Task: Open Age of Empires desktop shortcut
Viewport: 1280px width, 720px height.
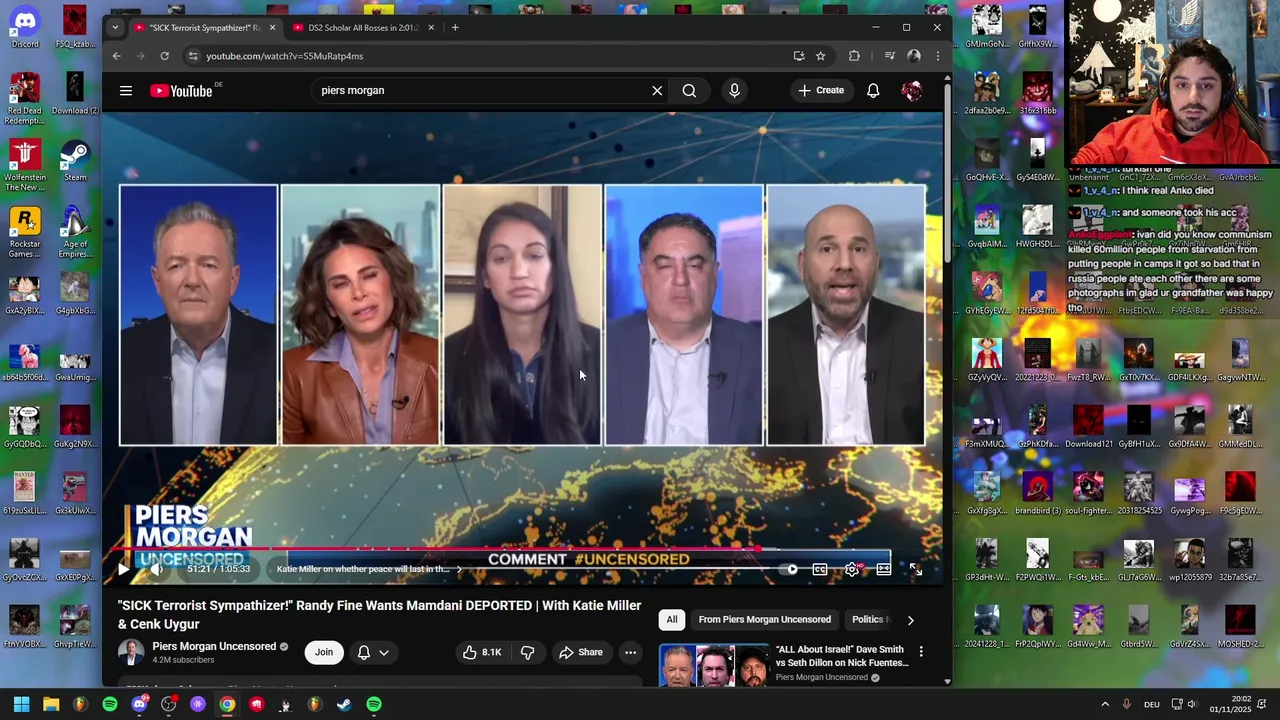Action: tap(75, 232)
